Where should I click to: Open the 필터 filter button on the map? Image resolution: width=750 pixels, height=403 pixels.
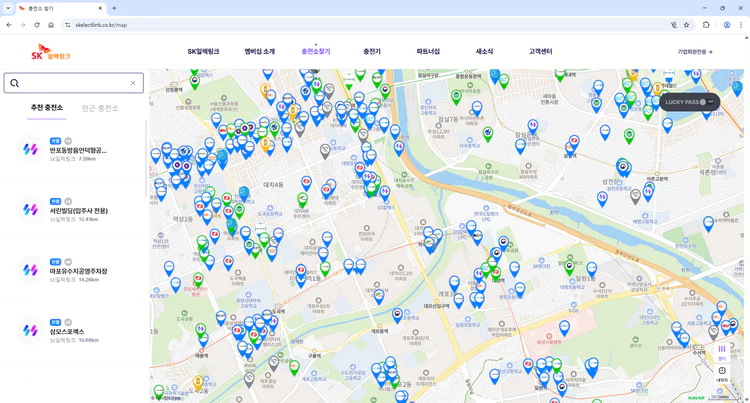coord(722,353)
